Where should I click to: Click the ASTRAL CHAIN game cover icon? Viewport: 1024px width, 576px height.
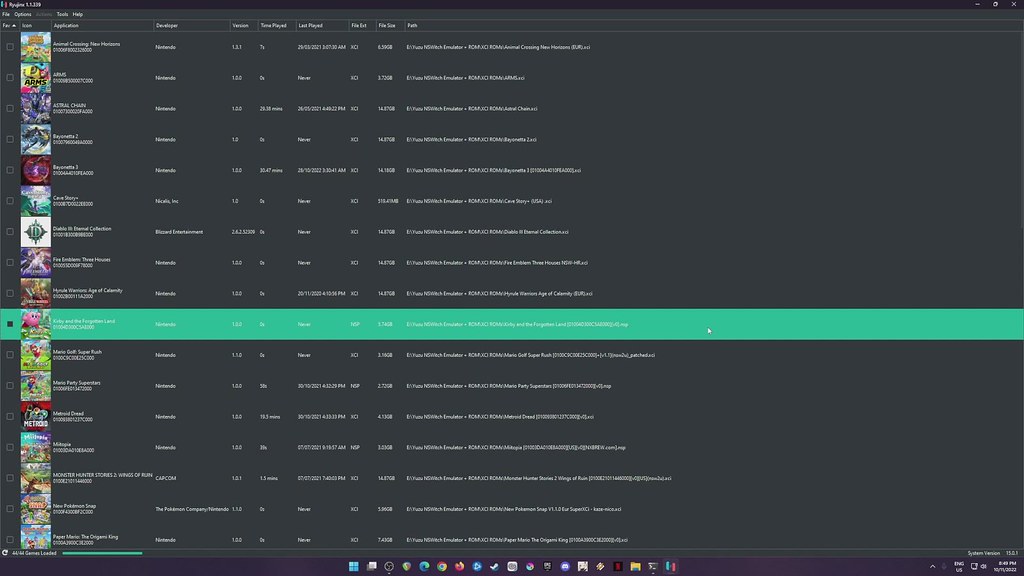click(35, 108)
